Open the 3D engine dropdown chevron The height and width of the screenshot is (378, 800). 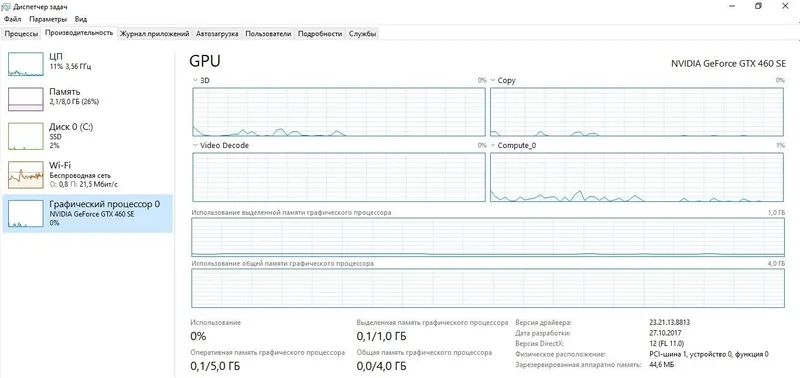195,80
